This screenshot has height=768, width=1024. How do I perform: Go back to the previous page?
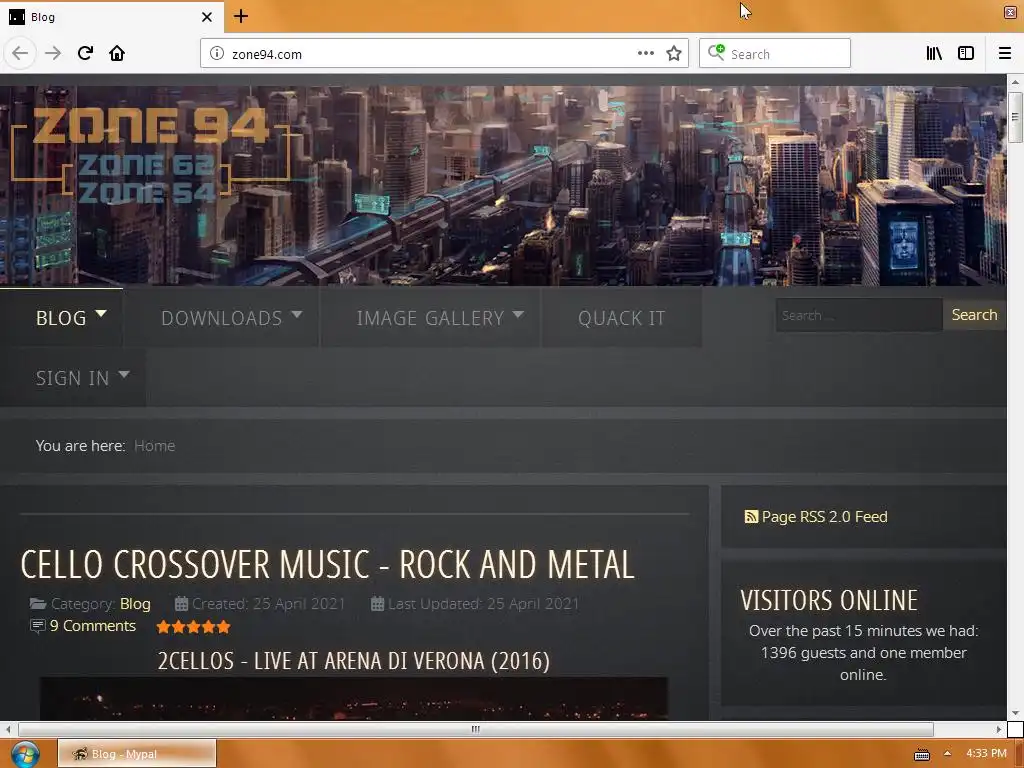coord(20,54)
